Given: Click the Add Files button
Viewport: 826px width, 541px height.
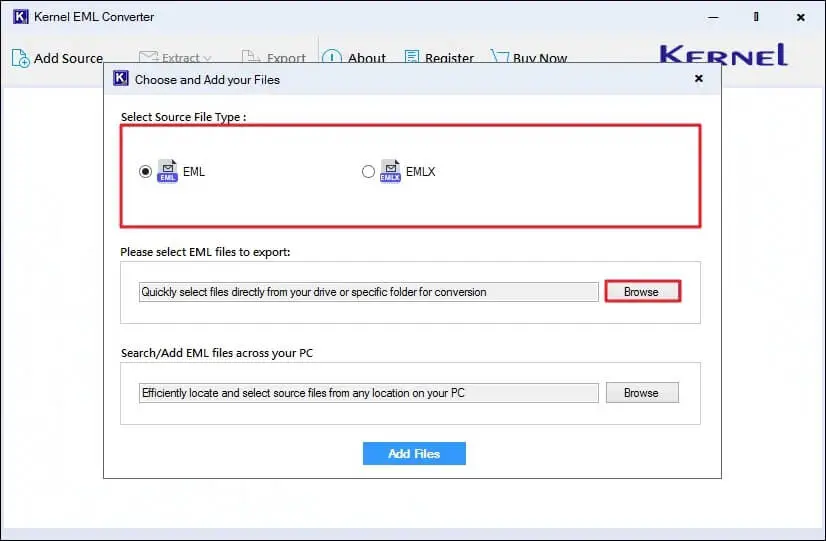Looking at the screenshot, I should [x=414, y=454].
